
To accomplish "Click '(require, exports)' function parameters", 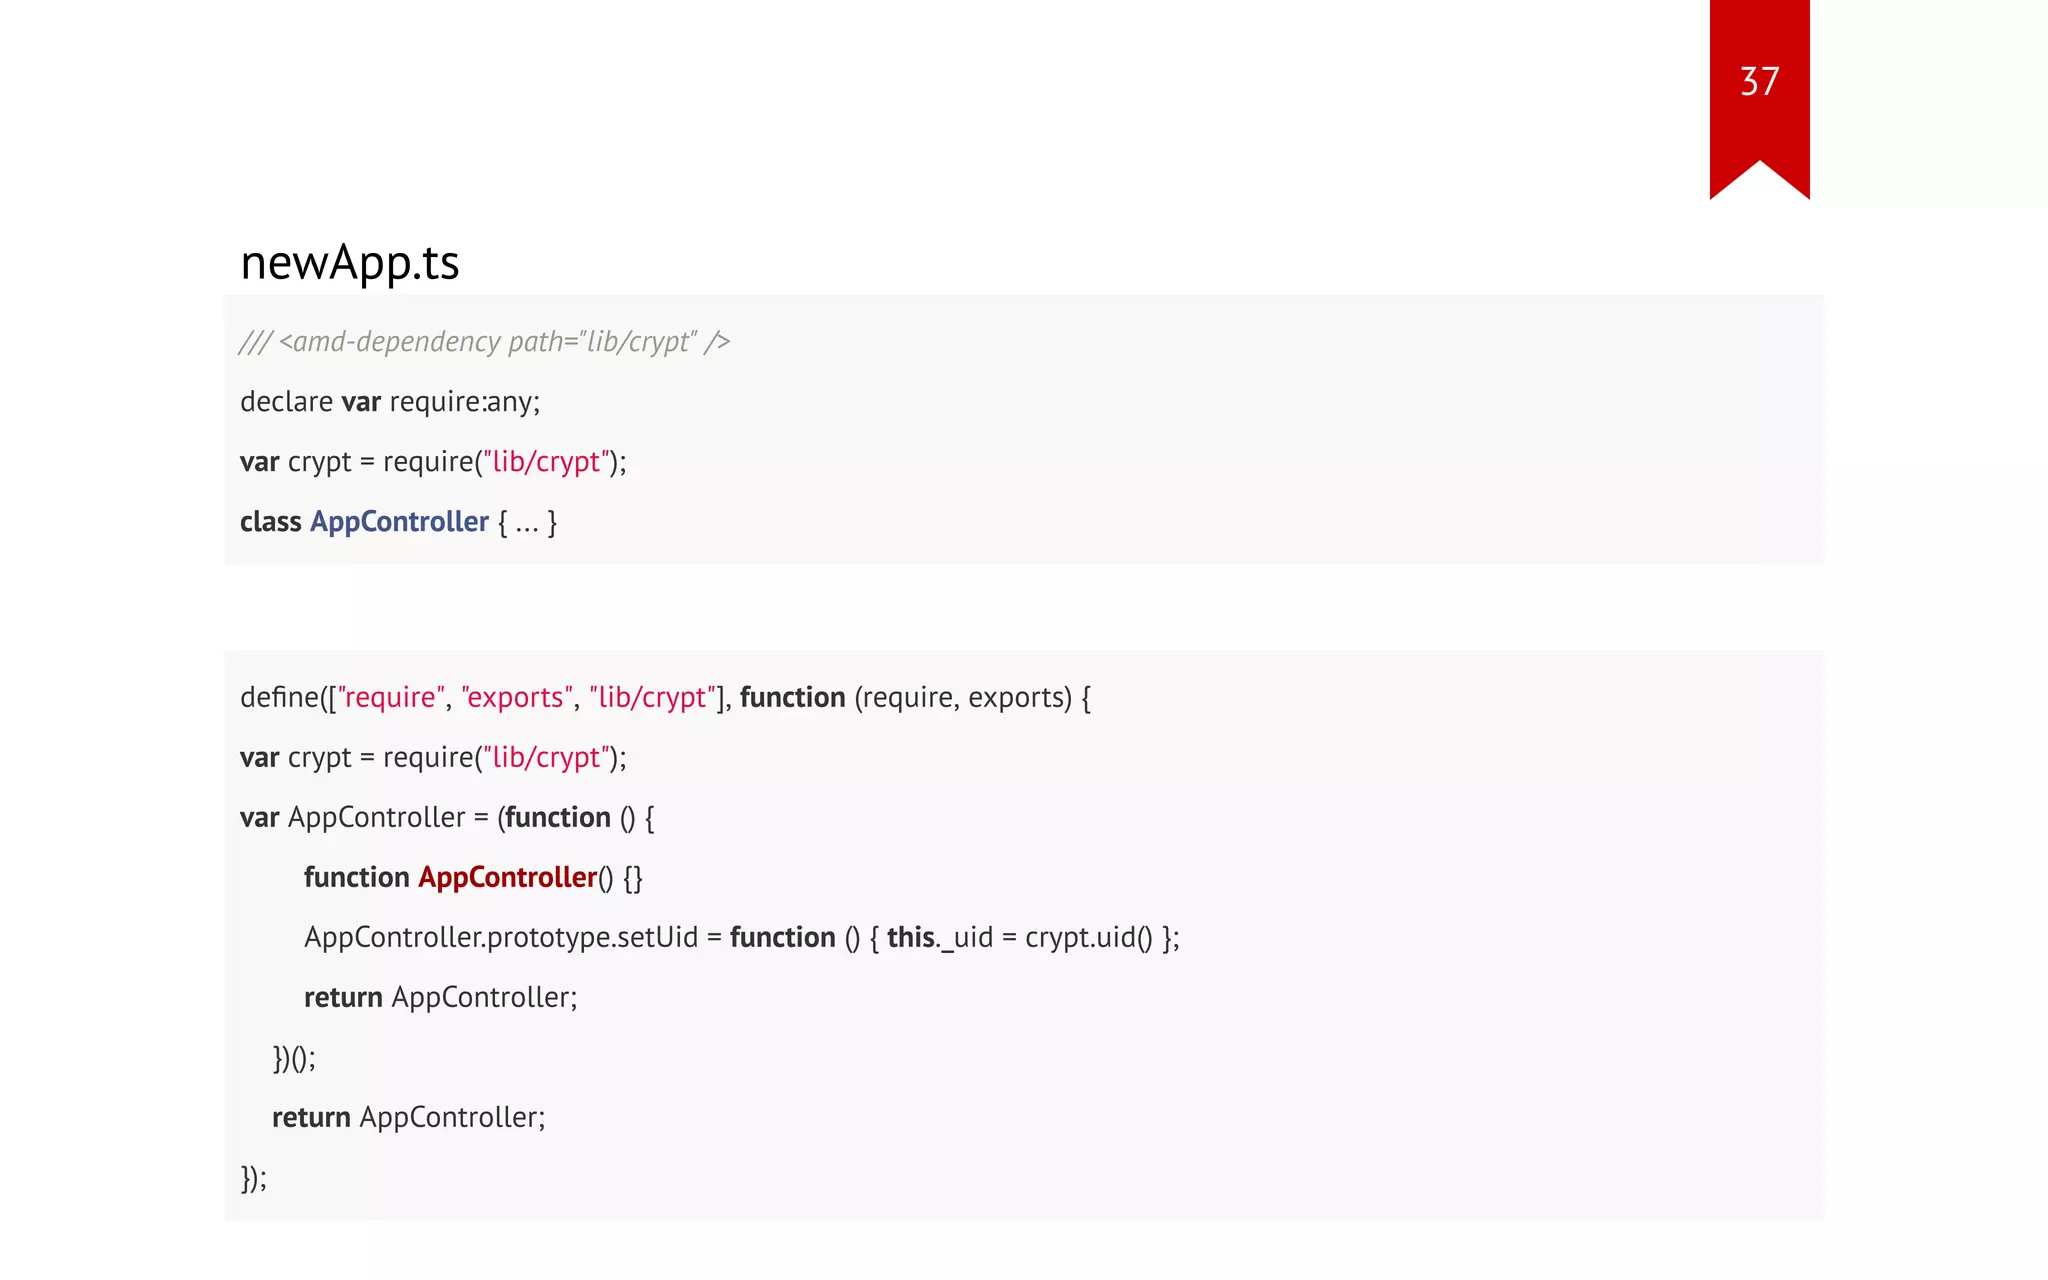I will click(962, 698).
